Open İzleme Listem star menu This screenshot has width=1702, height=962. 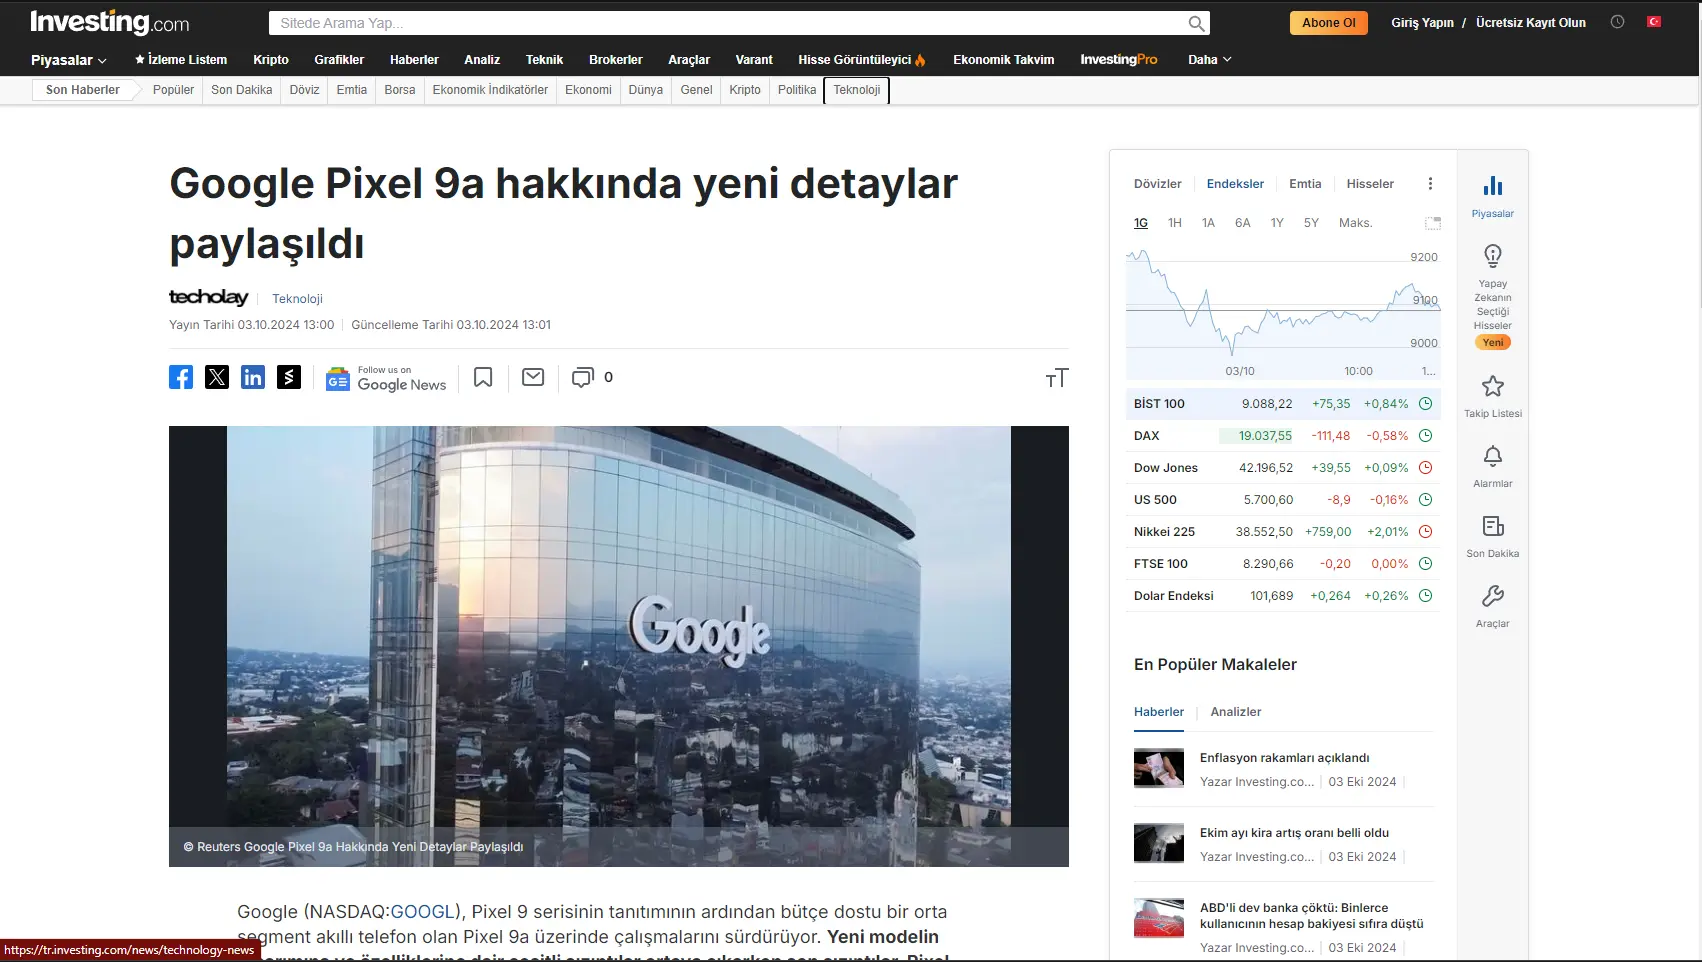[181, 60]
